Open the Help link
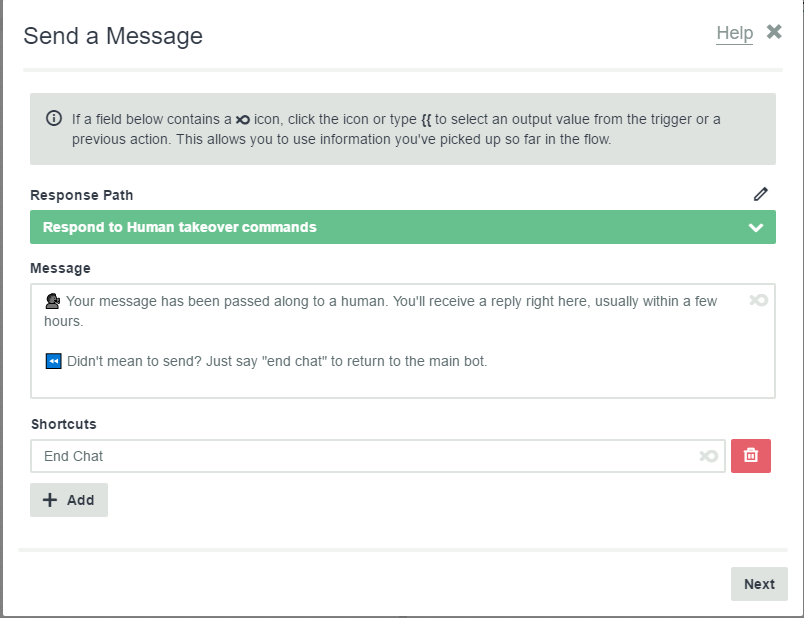Screen dimensions: 804x618 (x=734, y=33)
